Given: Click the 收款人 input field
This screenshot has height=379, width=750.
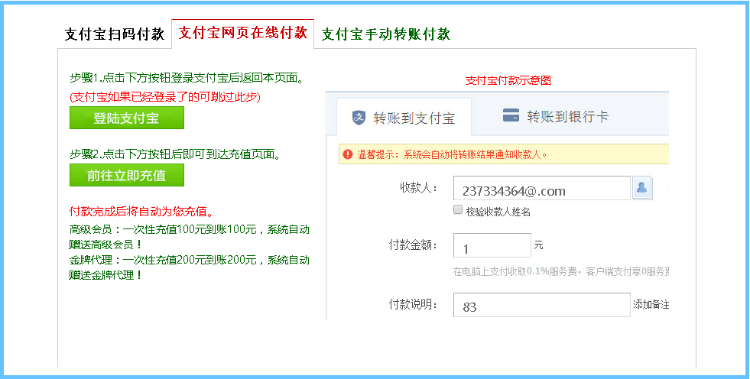Looking at the screenshot, I should [541, 188].
